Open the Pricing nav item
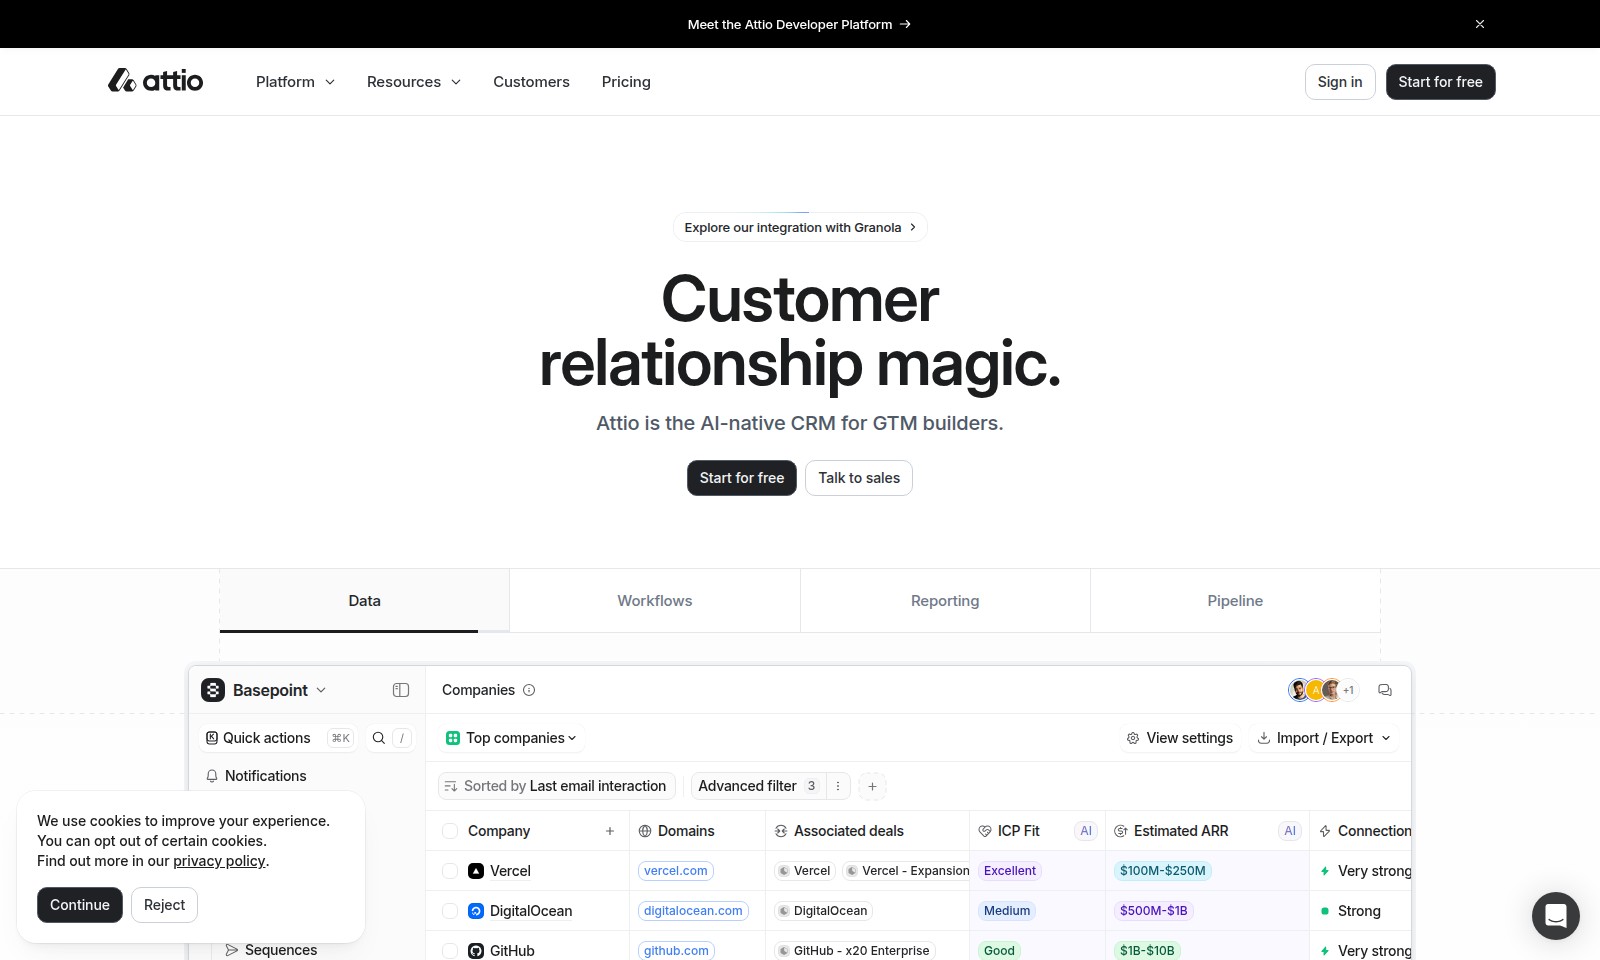 (x=626, y=82)
